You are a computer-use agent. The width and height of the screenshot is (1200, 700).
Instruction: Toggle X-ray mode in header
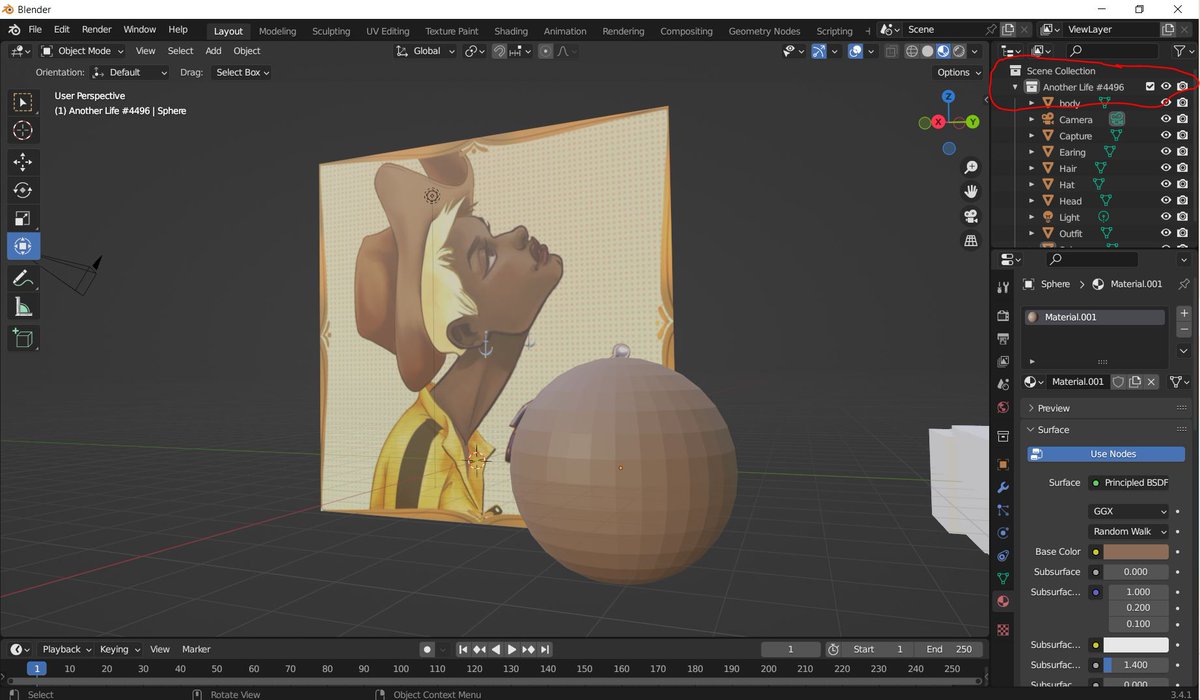click(x=889, y=51)
